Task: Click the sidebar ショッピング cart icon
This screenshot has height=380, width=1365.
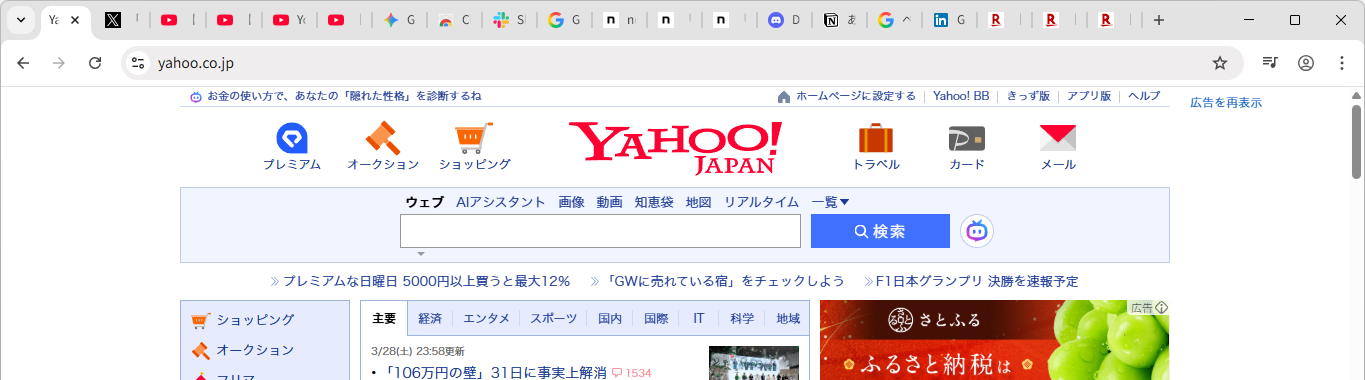Action: 200,320
